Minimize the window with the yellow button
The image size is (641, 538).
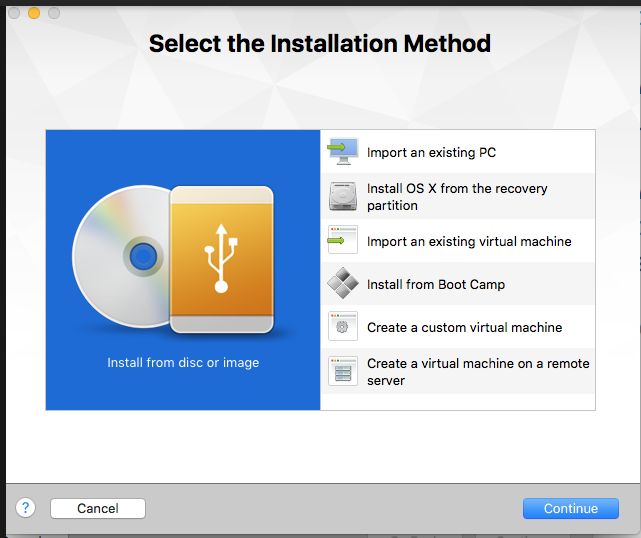(x=34, y=13)
